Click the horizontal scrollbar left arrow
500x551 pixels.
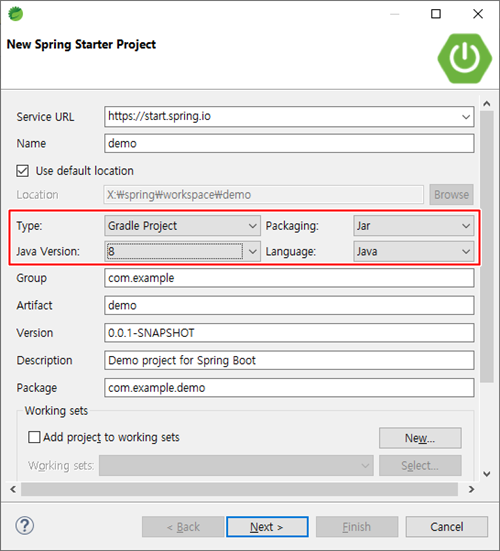(x=13, y=489)
